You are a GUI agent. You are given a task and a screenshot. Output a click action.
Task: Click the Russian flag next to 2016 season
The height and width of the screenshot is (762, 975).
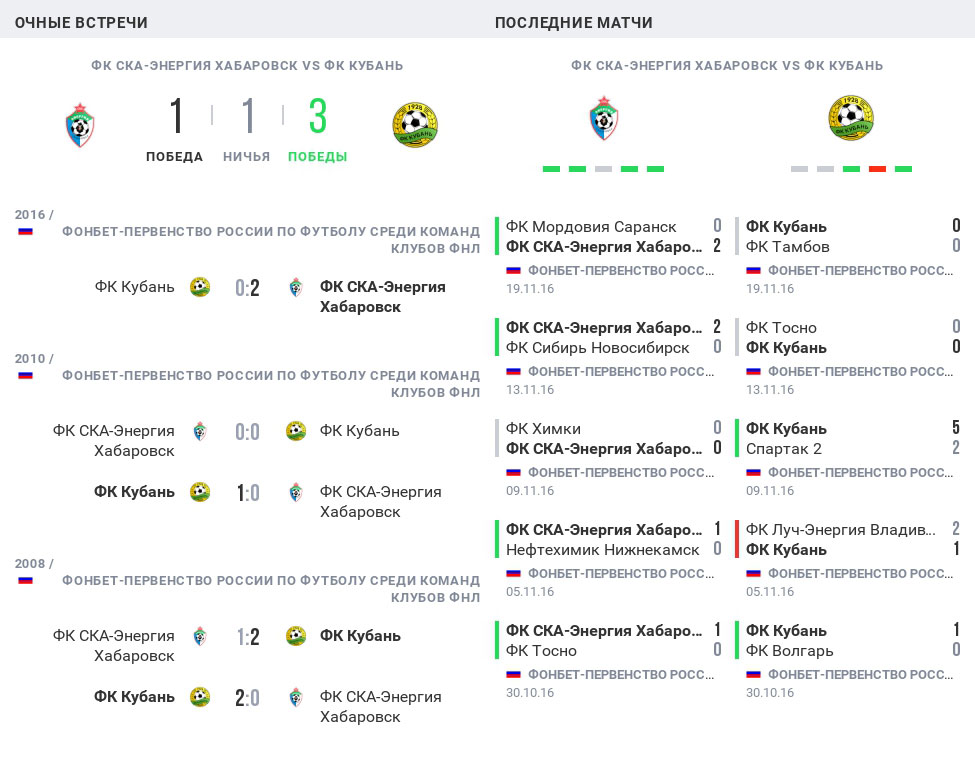pos(25,231)
